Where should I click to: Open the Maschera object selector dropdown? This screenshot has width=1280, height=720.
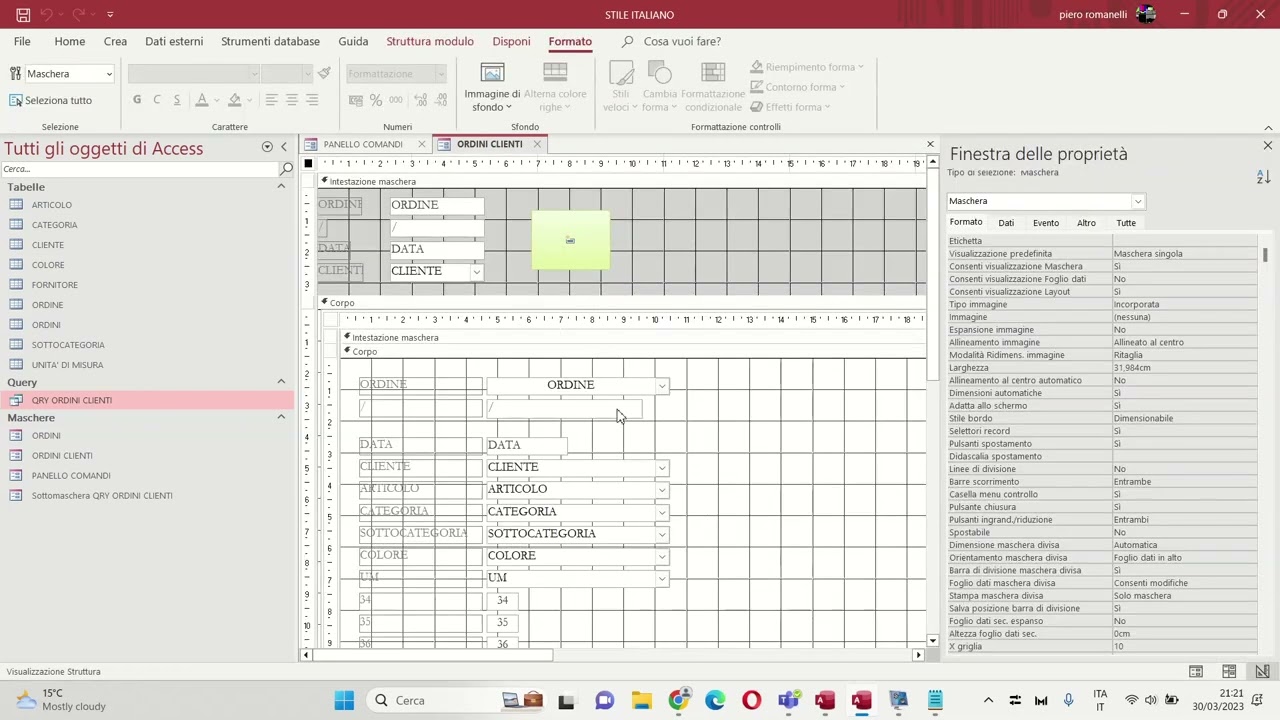point(108,74)
